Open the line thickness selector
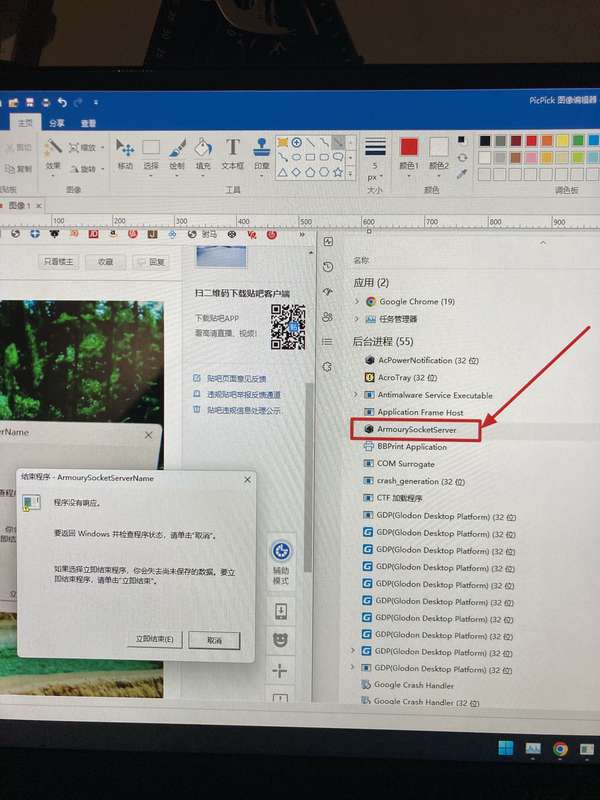 click(375, 147)
